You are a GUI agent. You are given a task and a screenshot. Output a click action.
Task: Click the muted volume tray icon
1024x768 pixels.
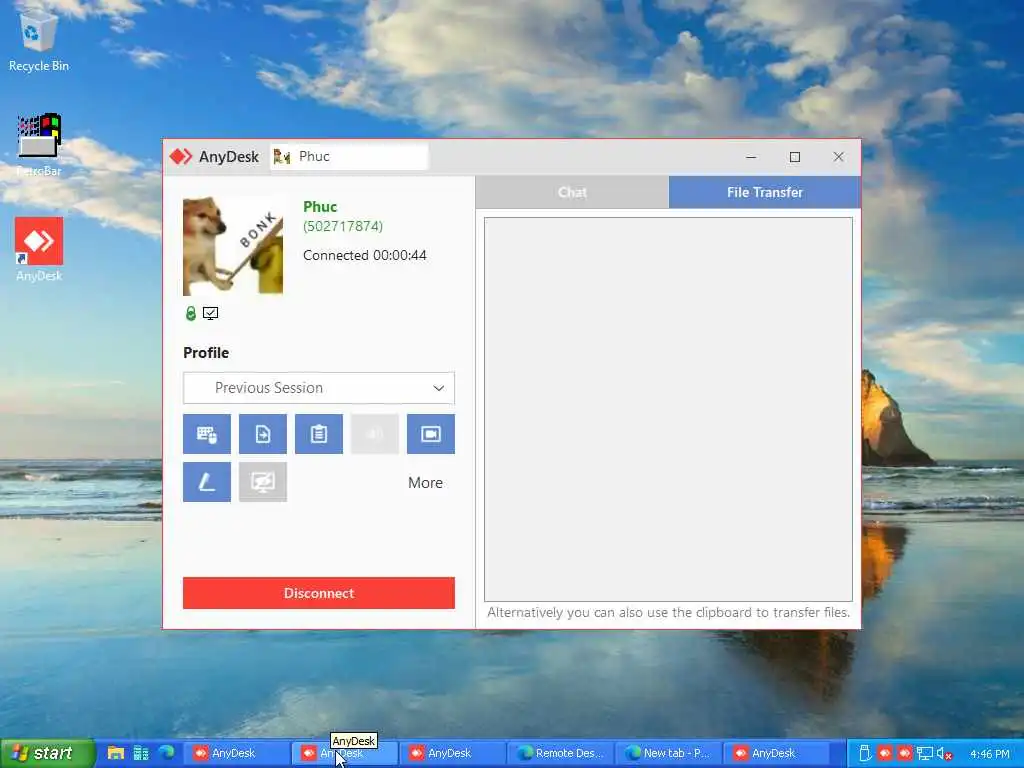(x=944, y=754)
